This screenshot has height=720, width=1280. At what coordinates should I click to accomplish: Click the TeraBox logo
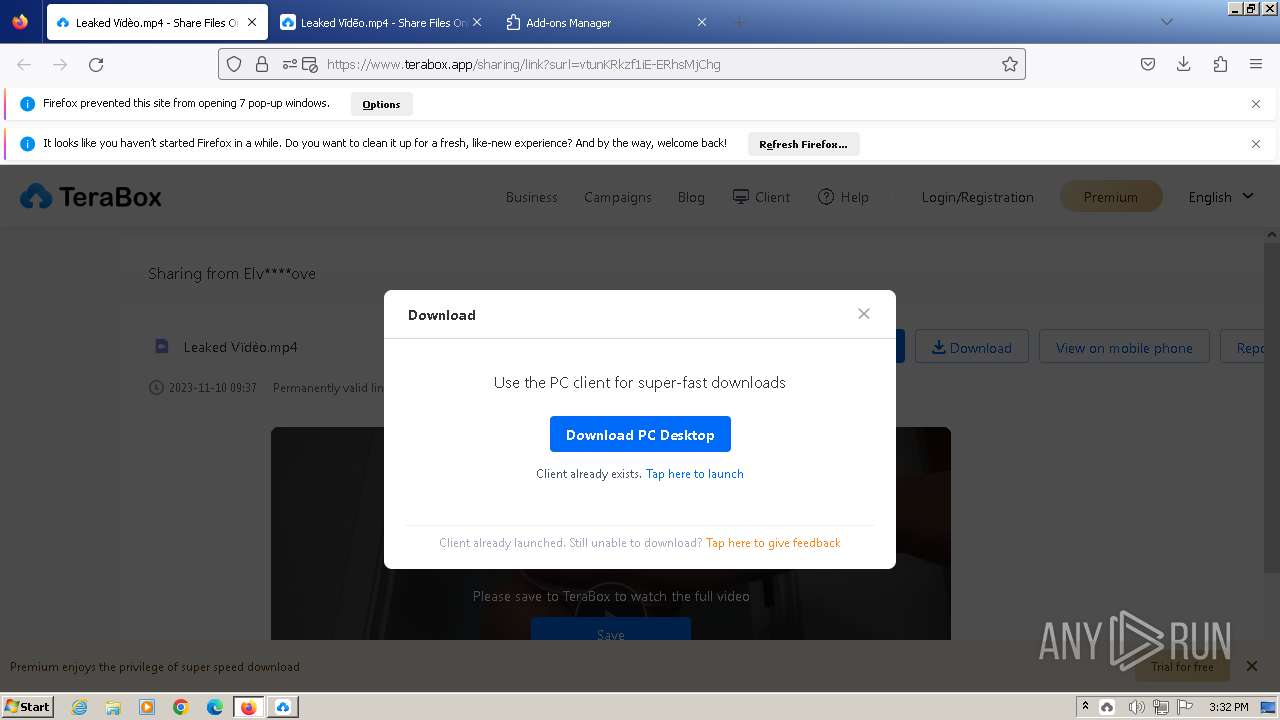(91, 197)
